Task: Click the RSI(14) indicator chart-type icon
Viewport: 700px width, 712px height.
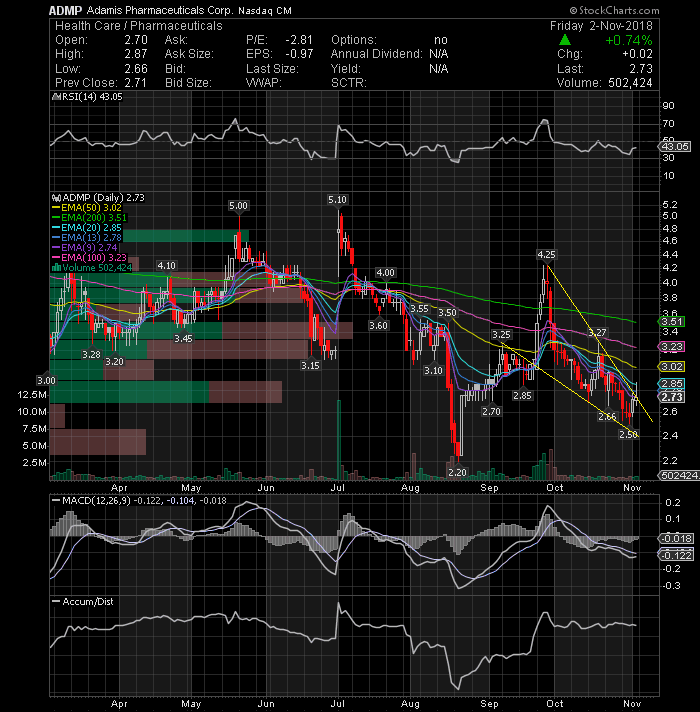Action: tap(56, 97)
